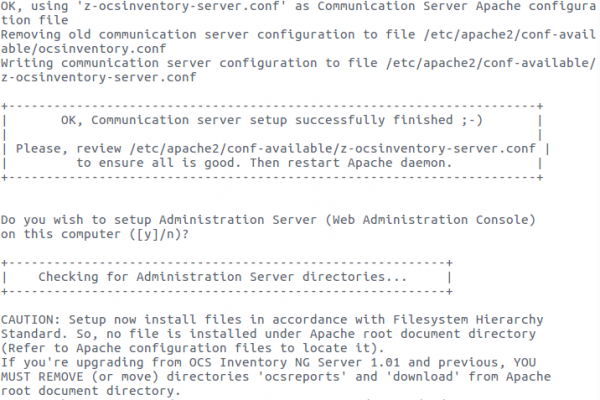Click the 'Please, review' path line in the box

click(276, 149)
